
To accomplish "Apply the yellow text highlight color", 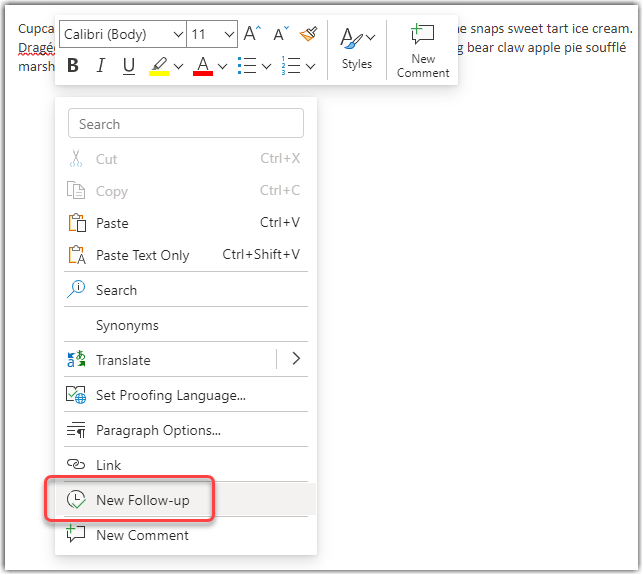I will (159, 66).
